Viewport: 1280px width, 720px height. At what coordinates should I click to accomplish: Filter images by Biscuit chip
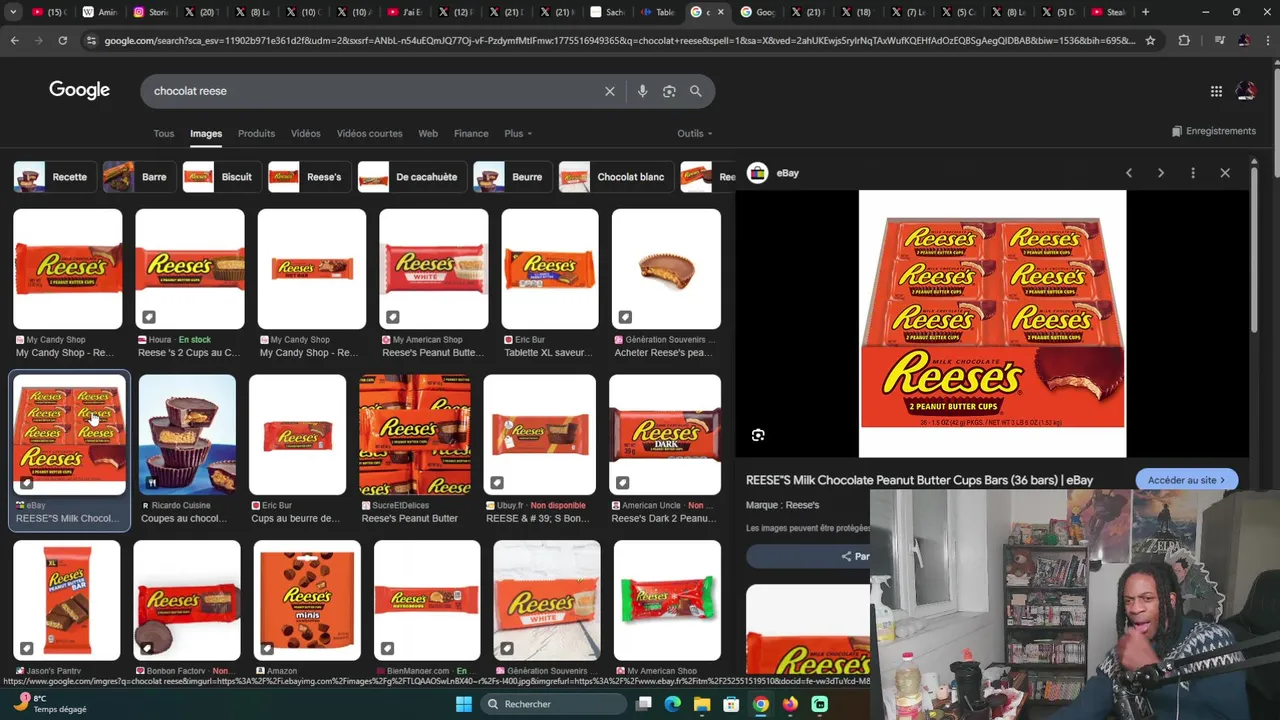pyautogui.click(x=221, y=177)
